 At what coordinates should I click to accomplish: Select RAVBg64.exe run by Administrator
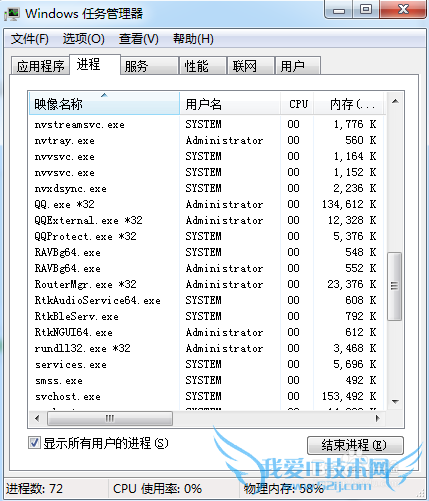tap(207, 268)
